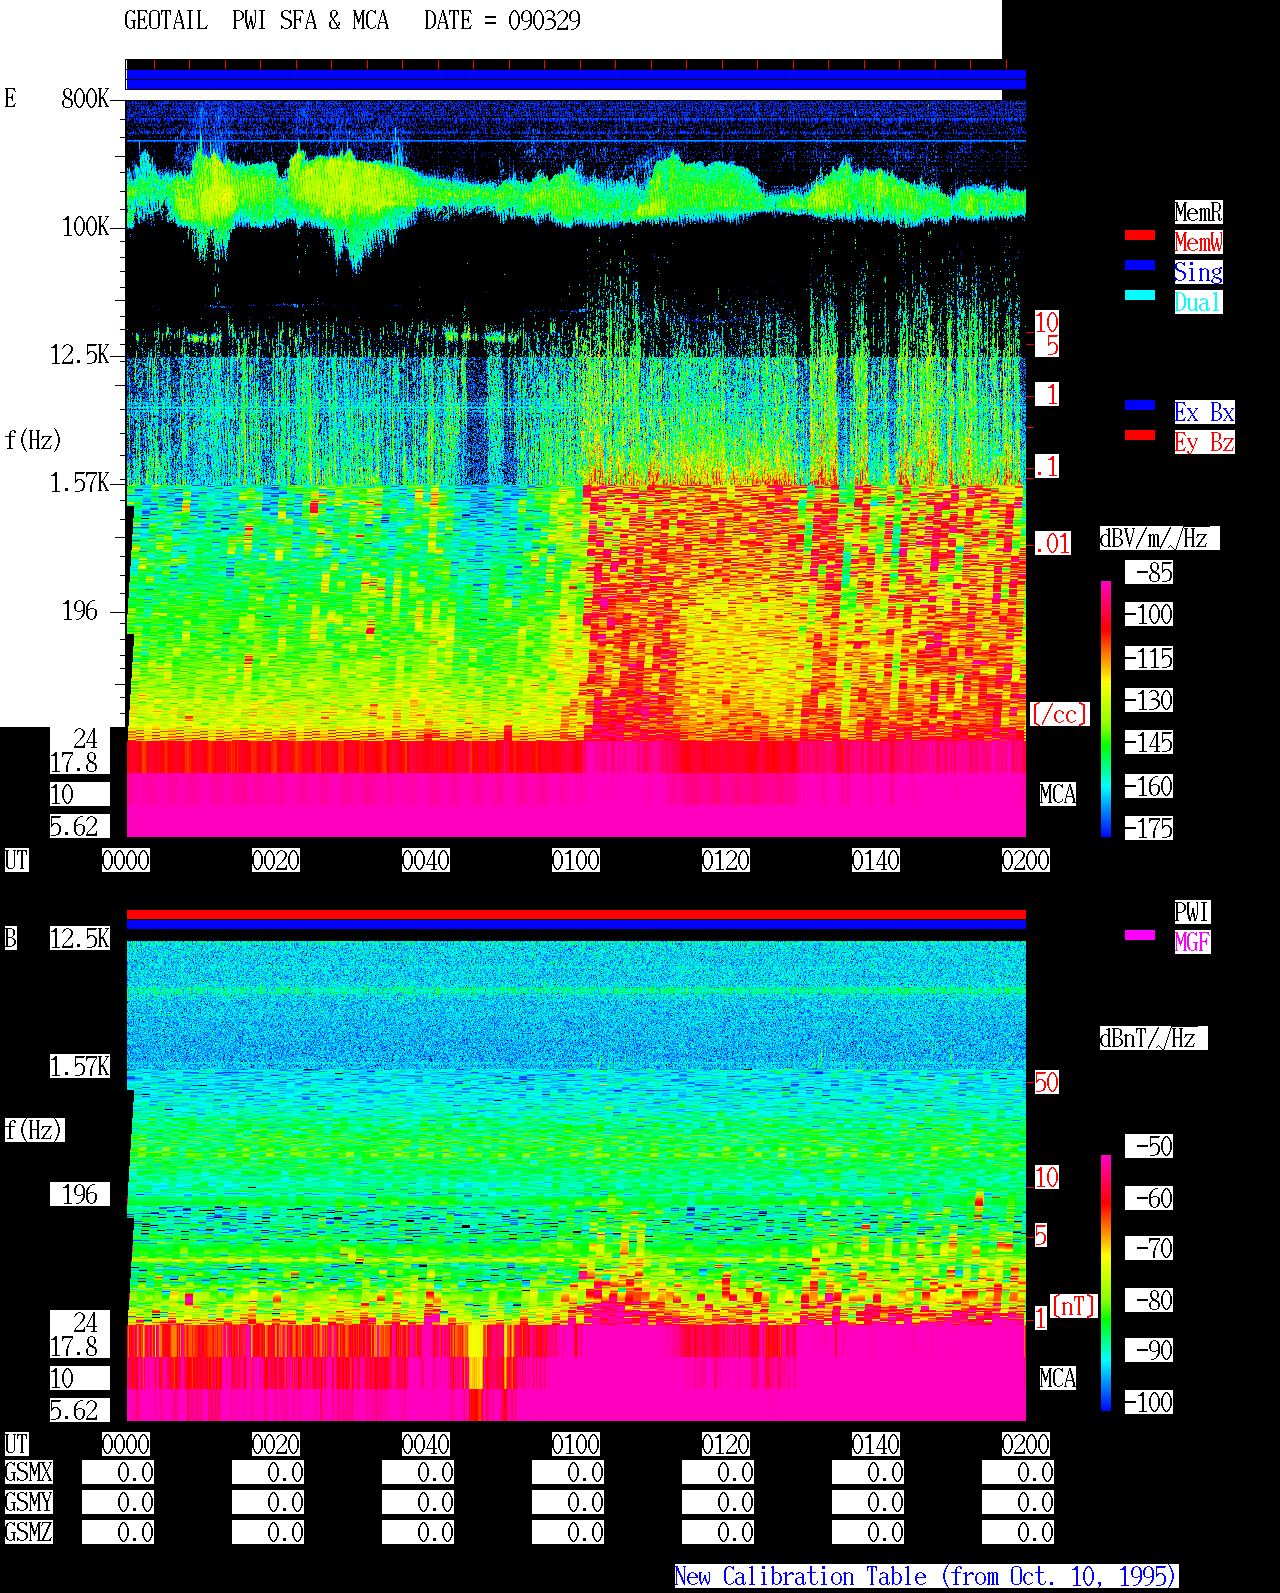Click the MCA label beside E spectrogram
This screenshot has width=1280, height=1593.
click(x=1058, y=795)
